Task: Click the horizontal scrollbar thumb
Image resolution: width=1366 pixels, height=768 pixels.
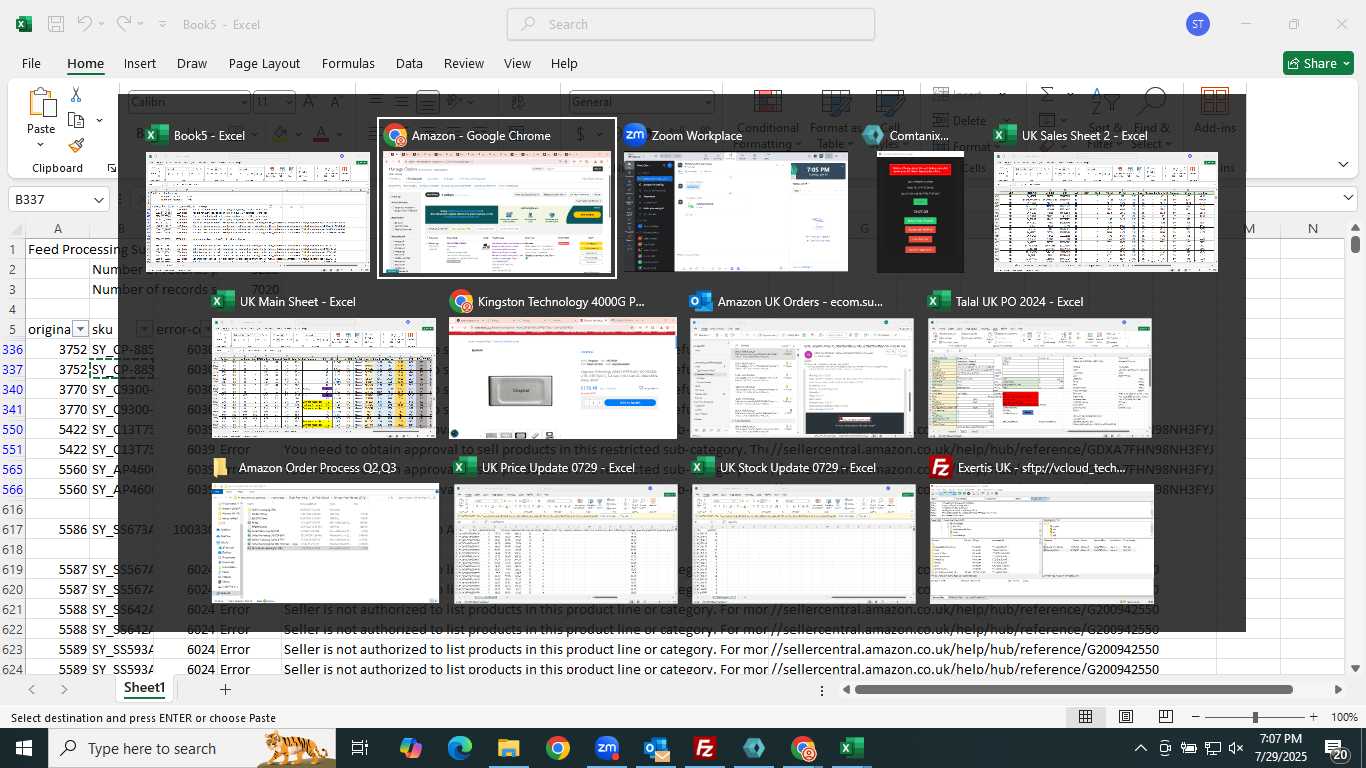Action: point(1073,689)
